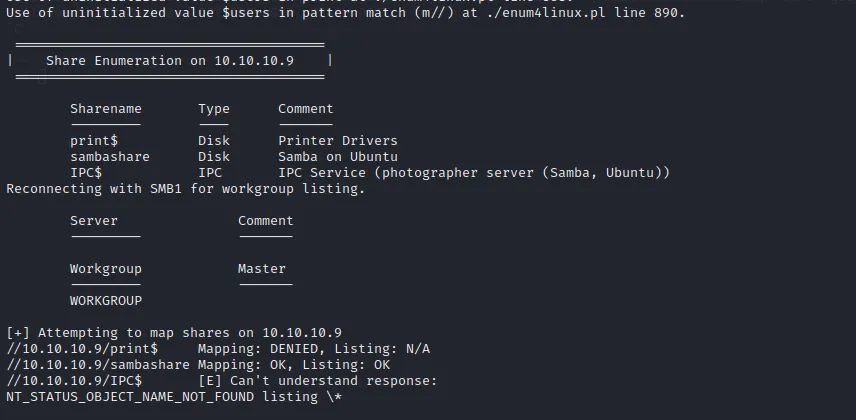The width and height of the screenshot is (856, 420).
Task: Click the //10.10.10.9/print$ path
Action: click(81, 349)
